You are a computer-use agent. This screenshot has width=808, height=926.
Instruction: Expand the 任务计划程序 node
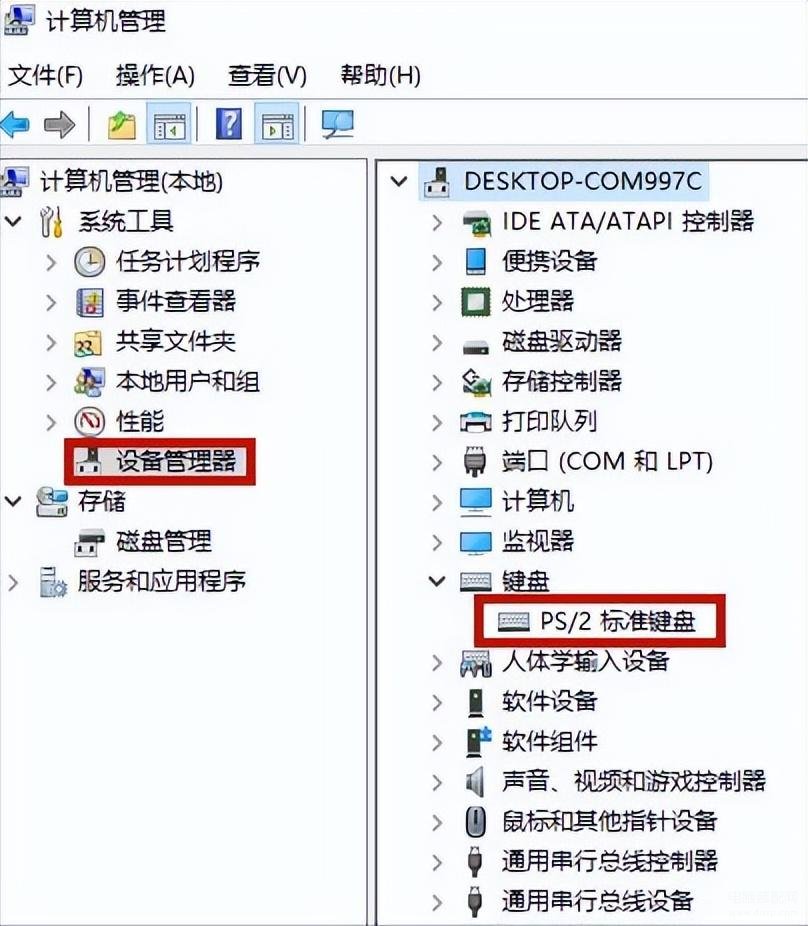click(x=51, y=262)
